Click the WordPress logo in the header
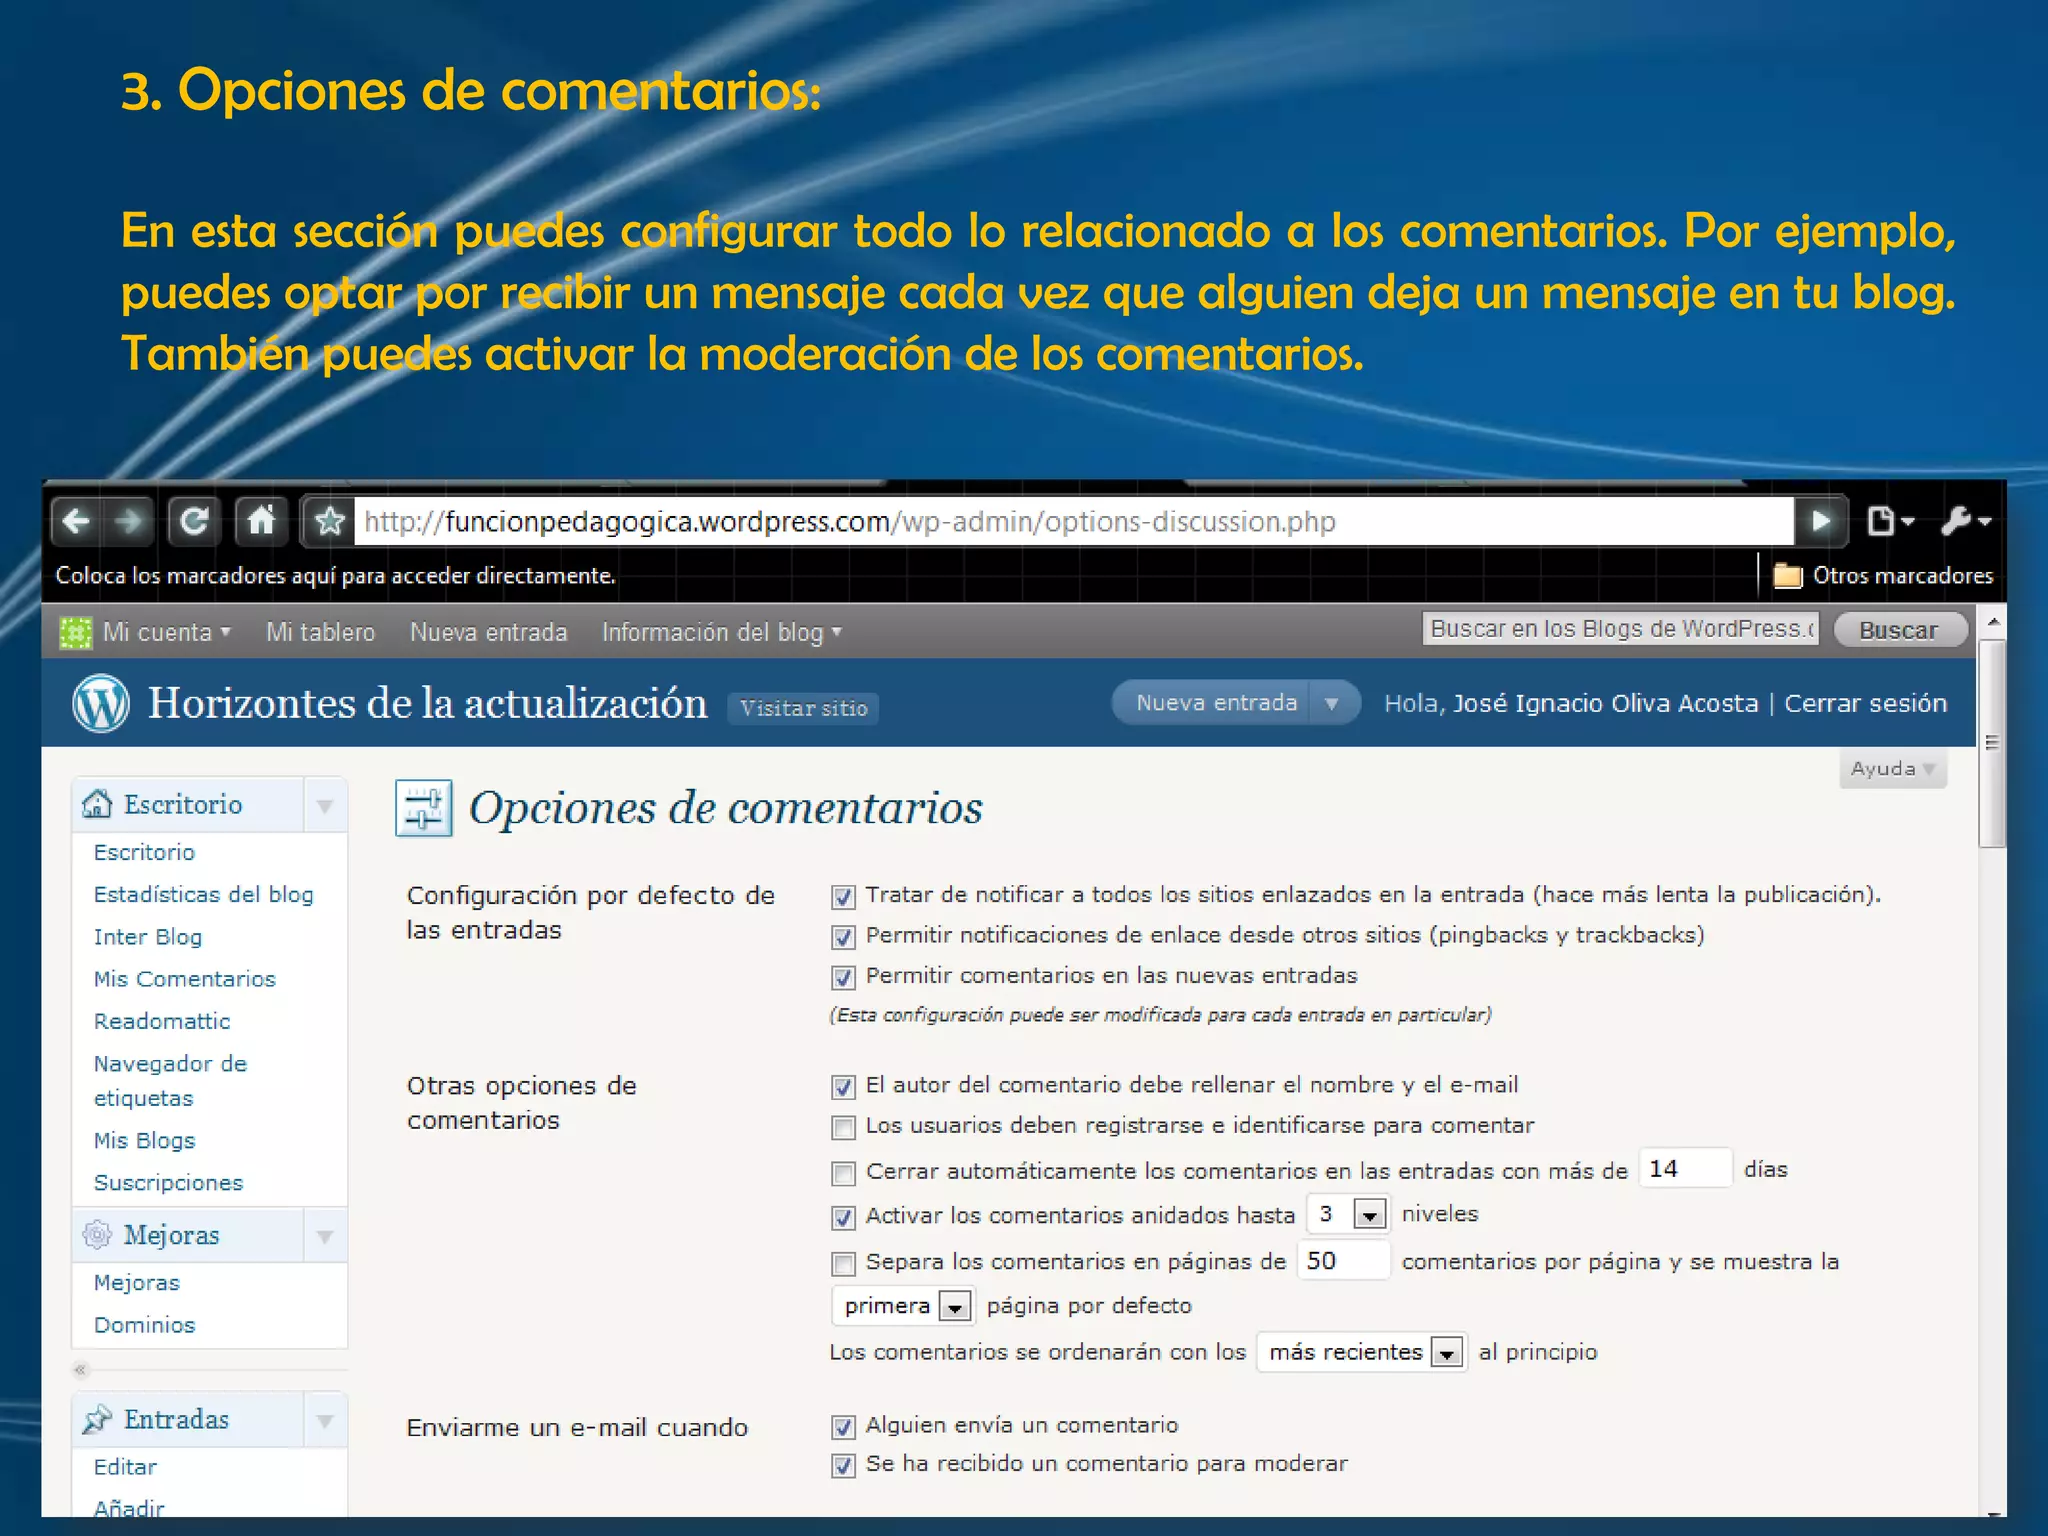This screenshot has height=1536, width=2048. coord(101,703)
